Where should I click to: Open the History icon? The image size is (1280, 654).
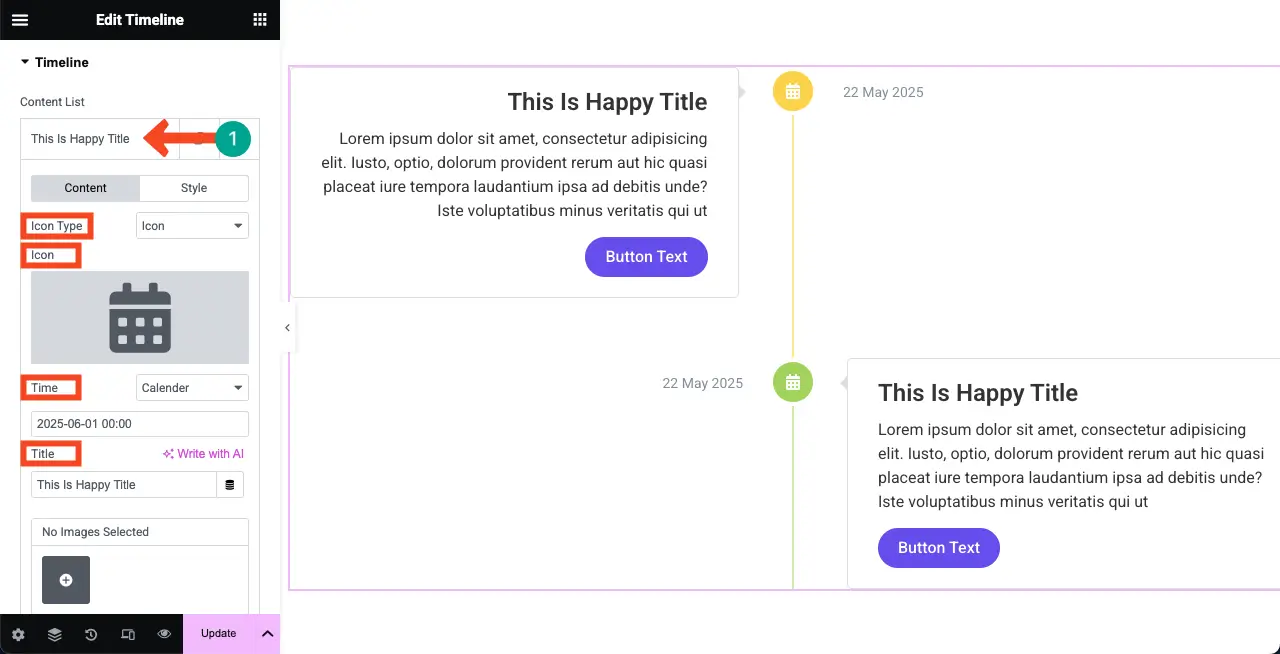(91, 634)
